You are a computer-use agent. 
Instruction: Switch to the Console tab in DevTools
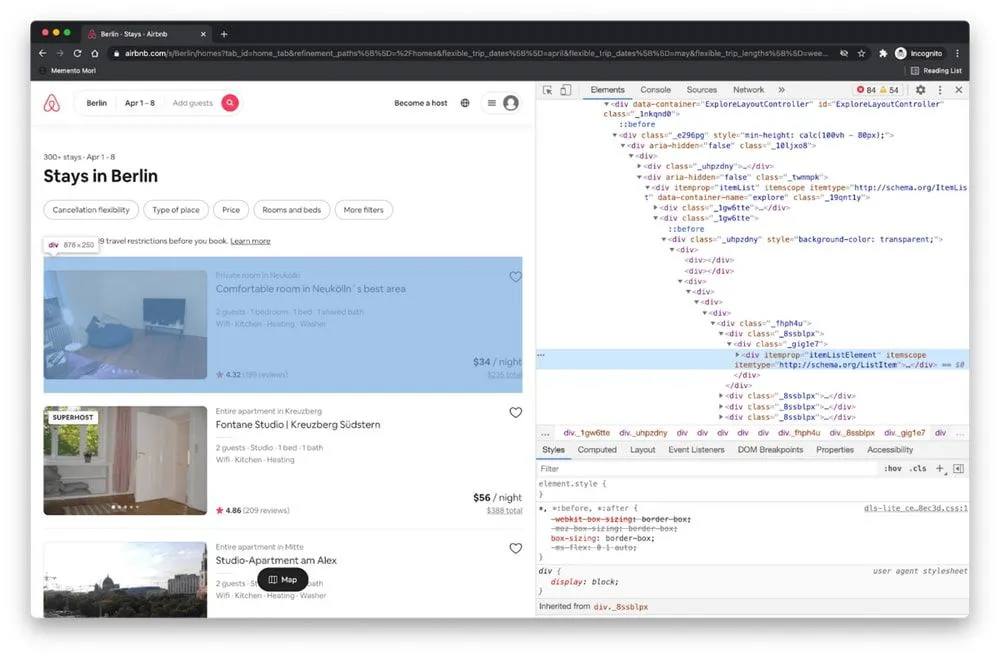click(x=655, y=89)
